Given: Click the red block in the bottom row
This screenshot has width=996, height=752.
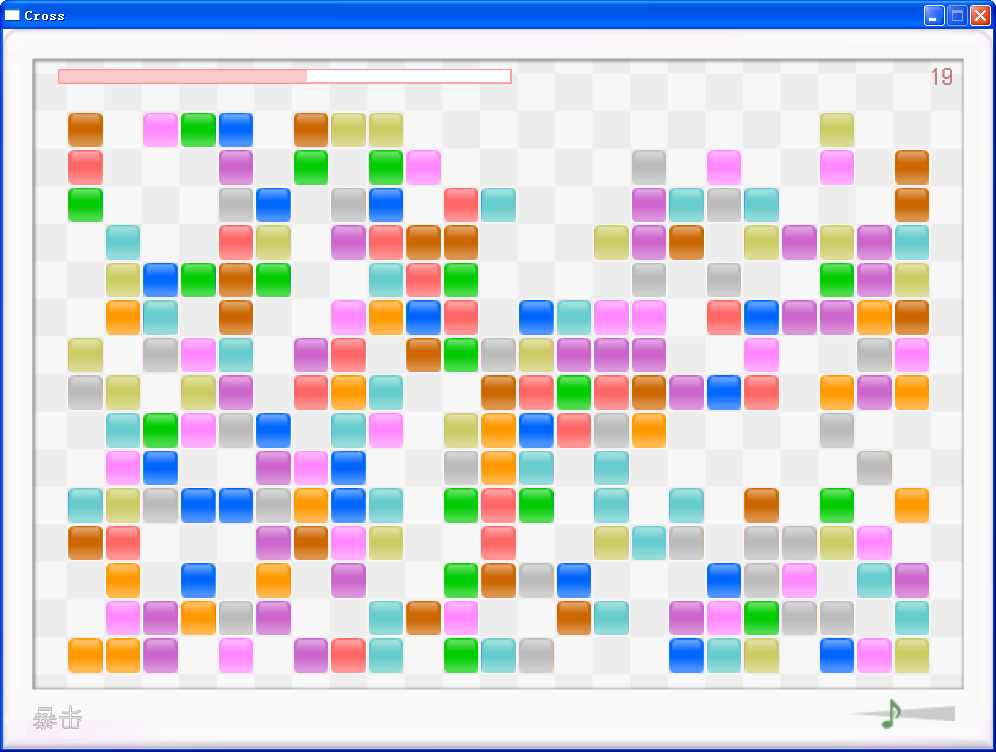Looking at the screenshot, I should 348,655.
